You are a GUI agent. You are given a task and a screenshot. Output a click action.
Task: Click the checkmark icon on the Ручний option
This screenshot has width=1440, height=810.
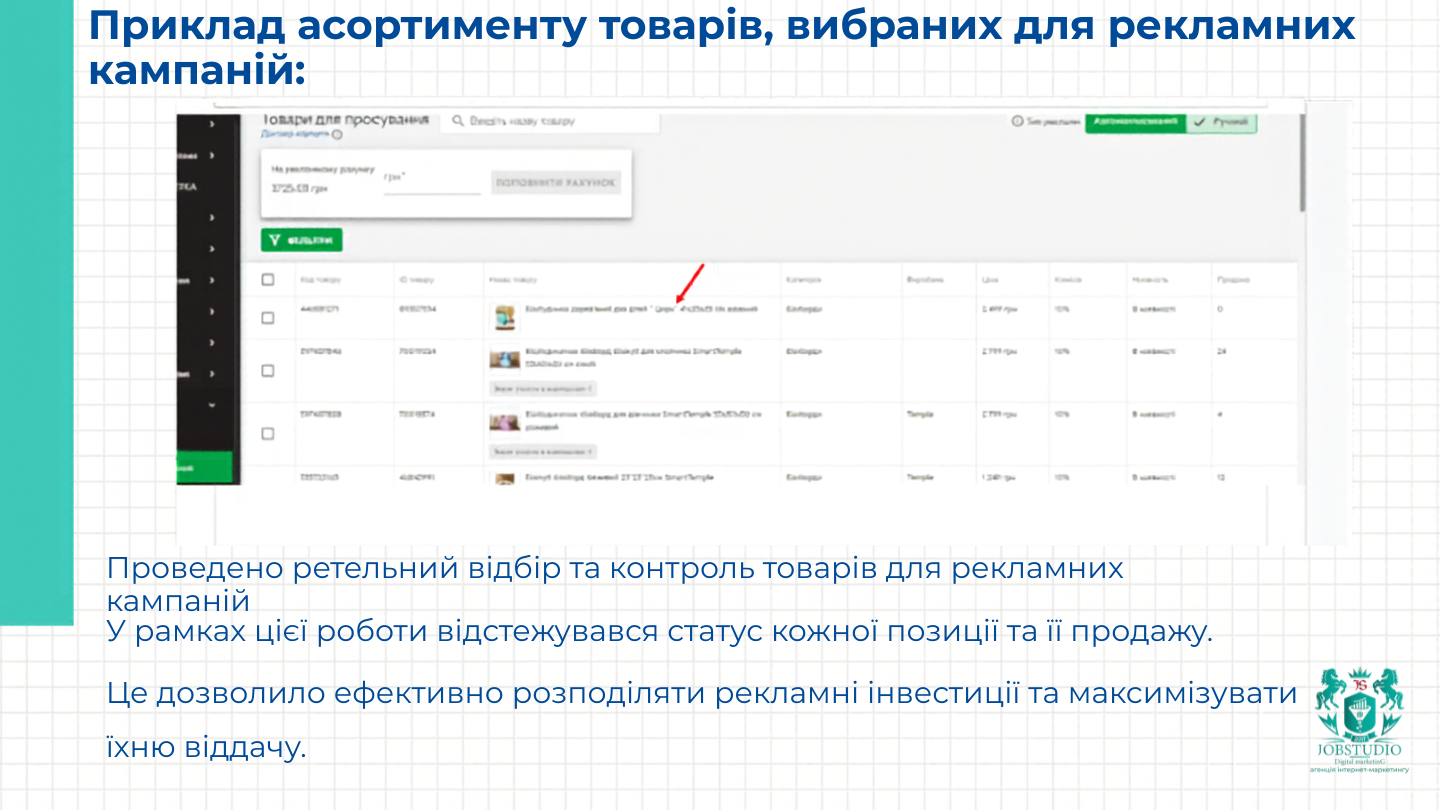[x=1199, y=121]
